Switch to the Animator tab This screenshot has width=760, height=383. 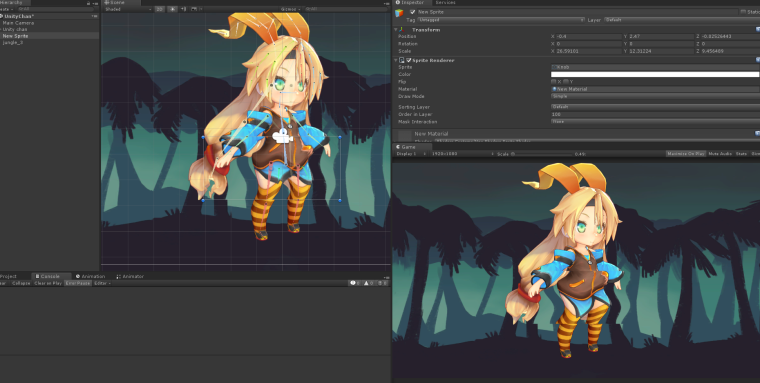click(x=130, y=276)
